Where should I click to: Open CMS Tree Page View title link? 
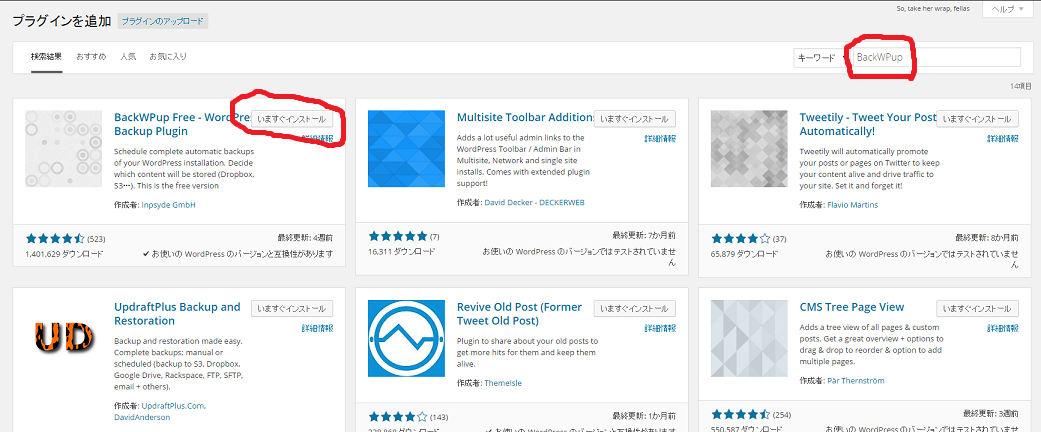point(852,307)
